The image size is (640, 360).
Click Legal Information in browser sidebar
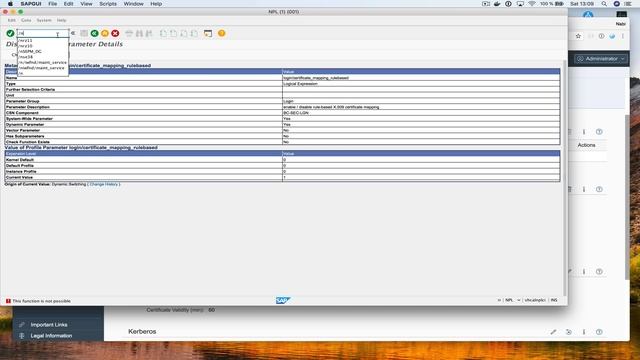pyautogui.click(x=51, y=336)
